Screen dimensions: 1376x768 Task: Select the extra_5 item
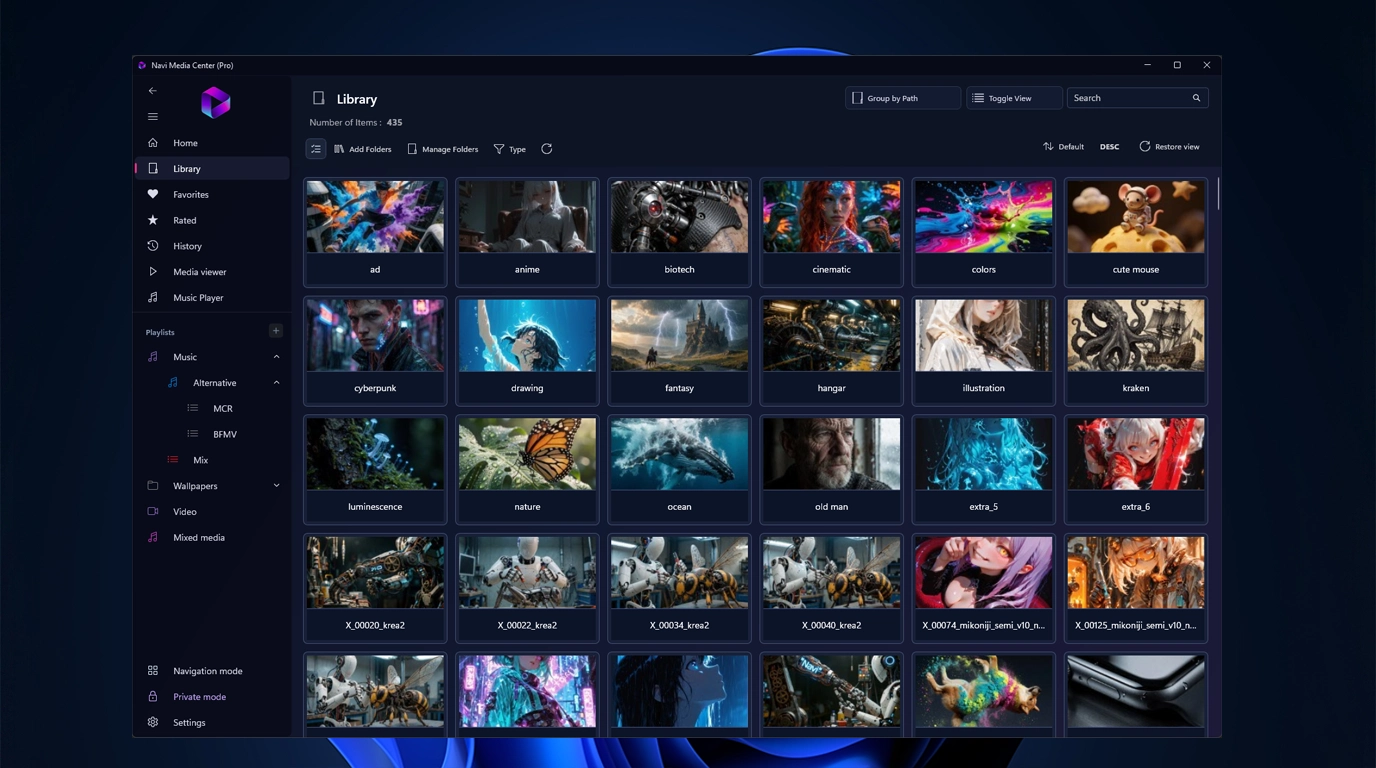983,470
